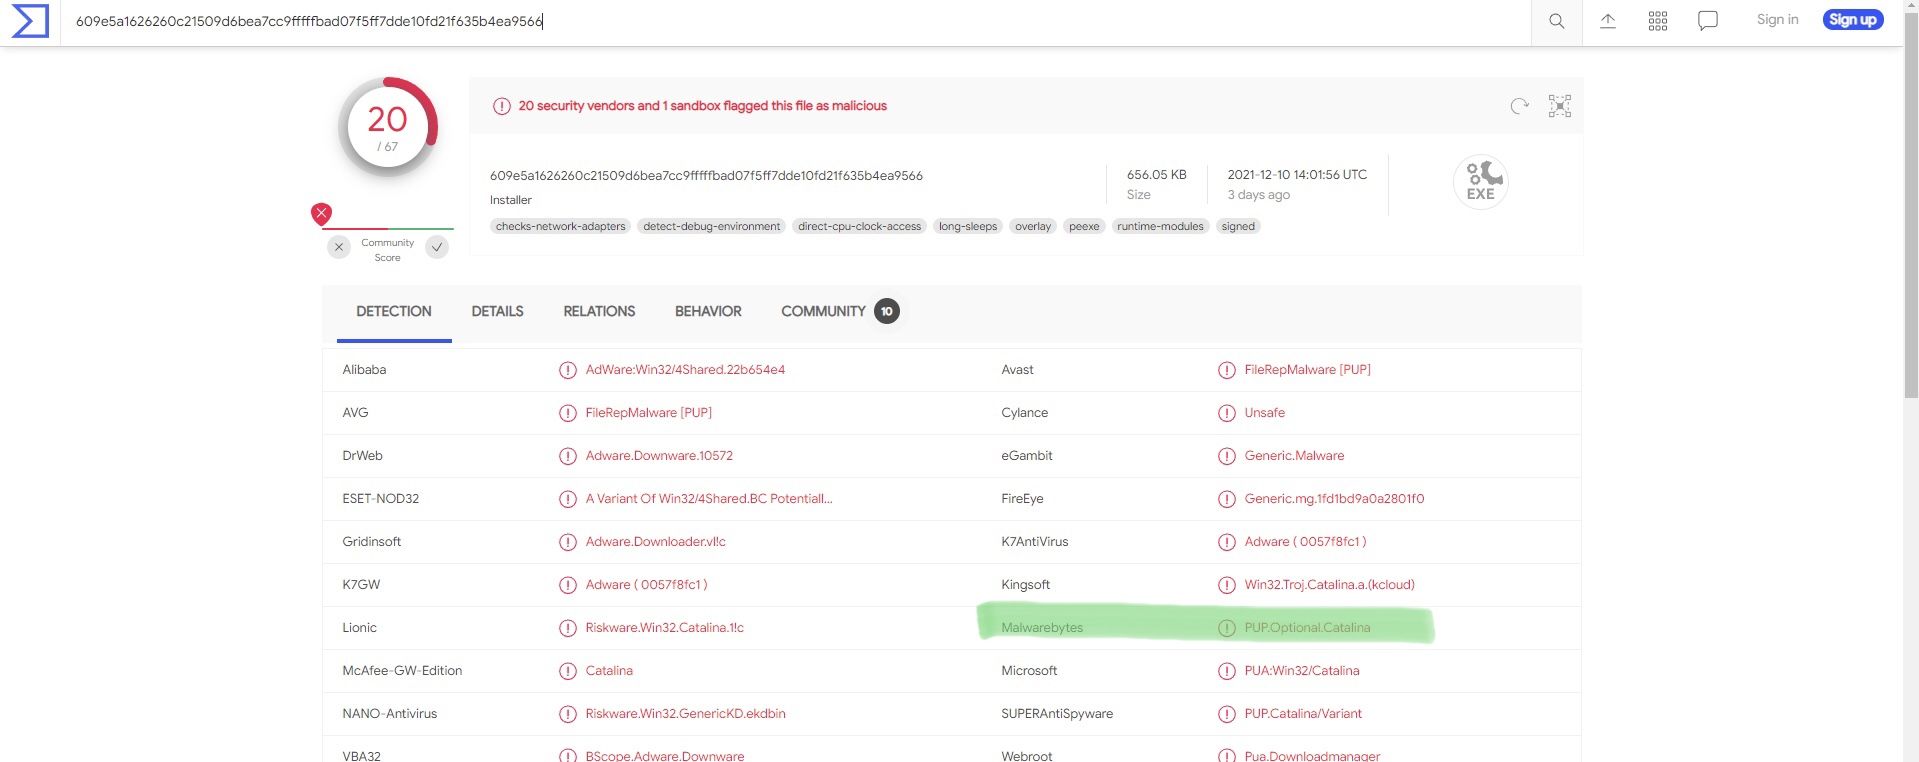Switch to the DETECTION tab

coord(394,311)
